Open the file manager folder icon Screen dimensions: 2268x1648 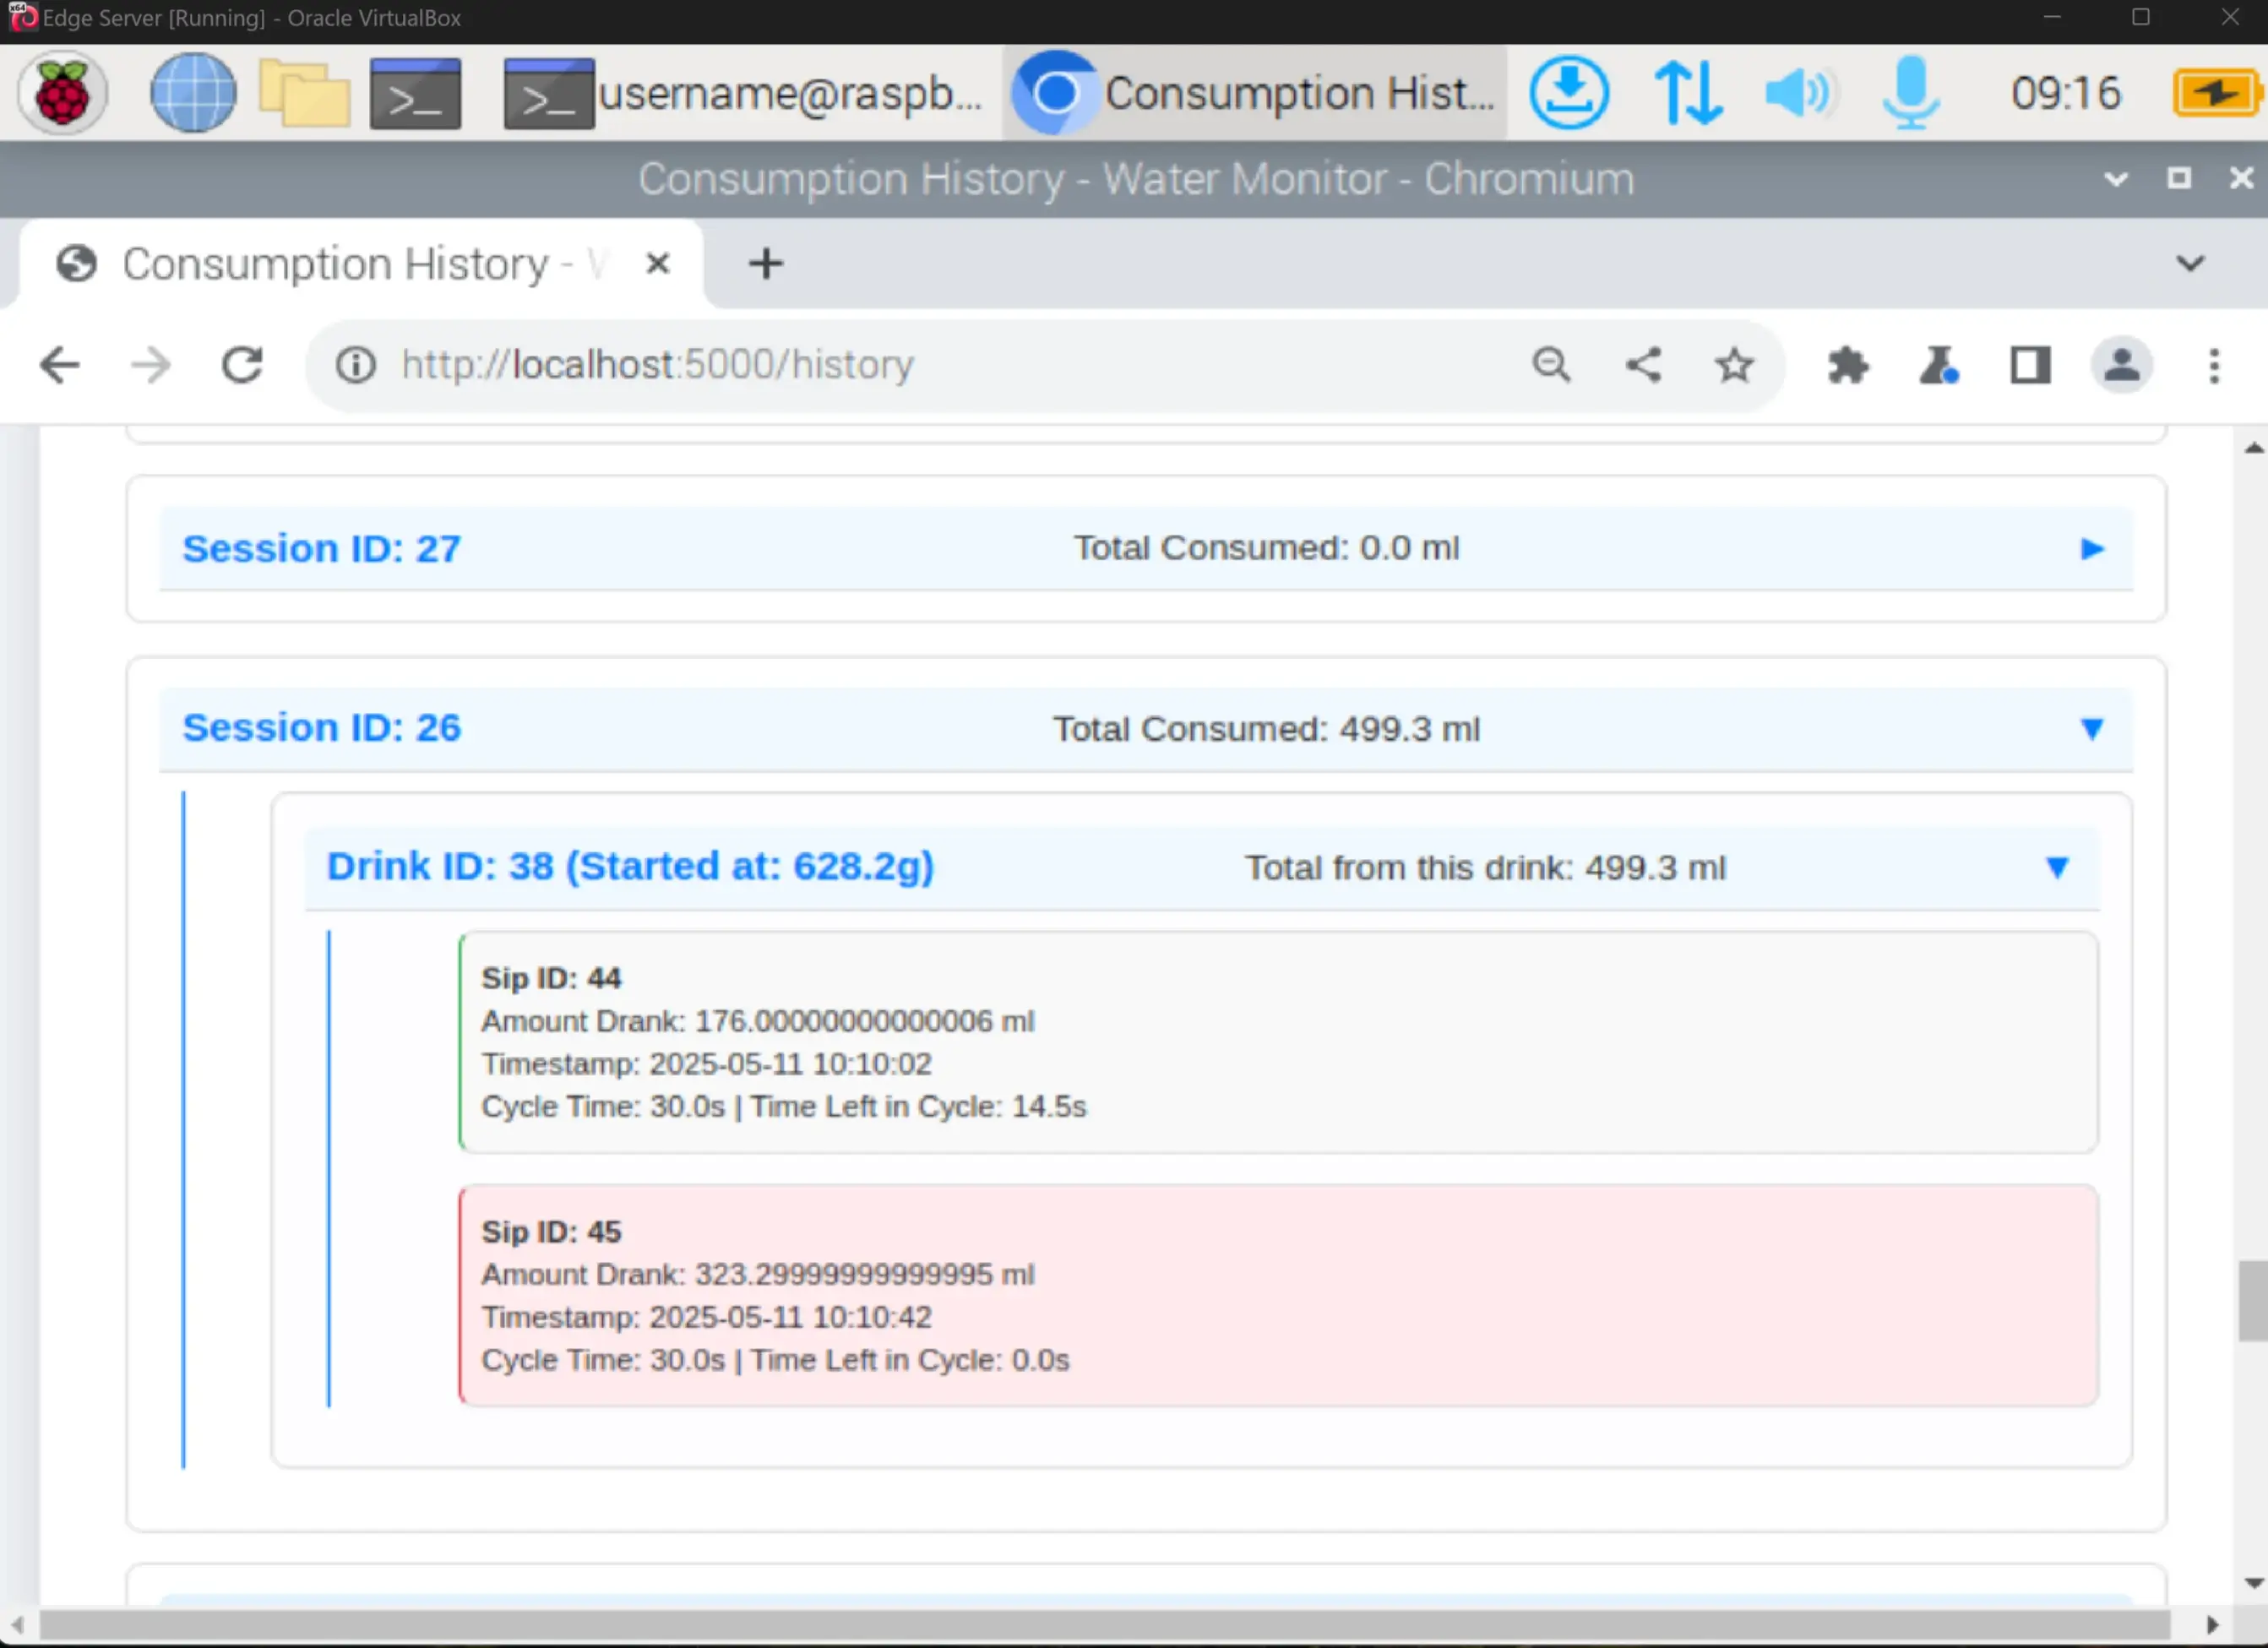(304, 93)
